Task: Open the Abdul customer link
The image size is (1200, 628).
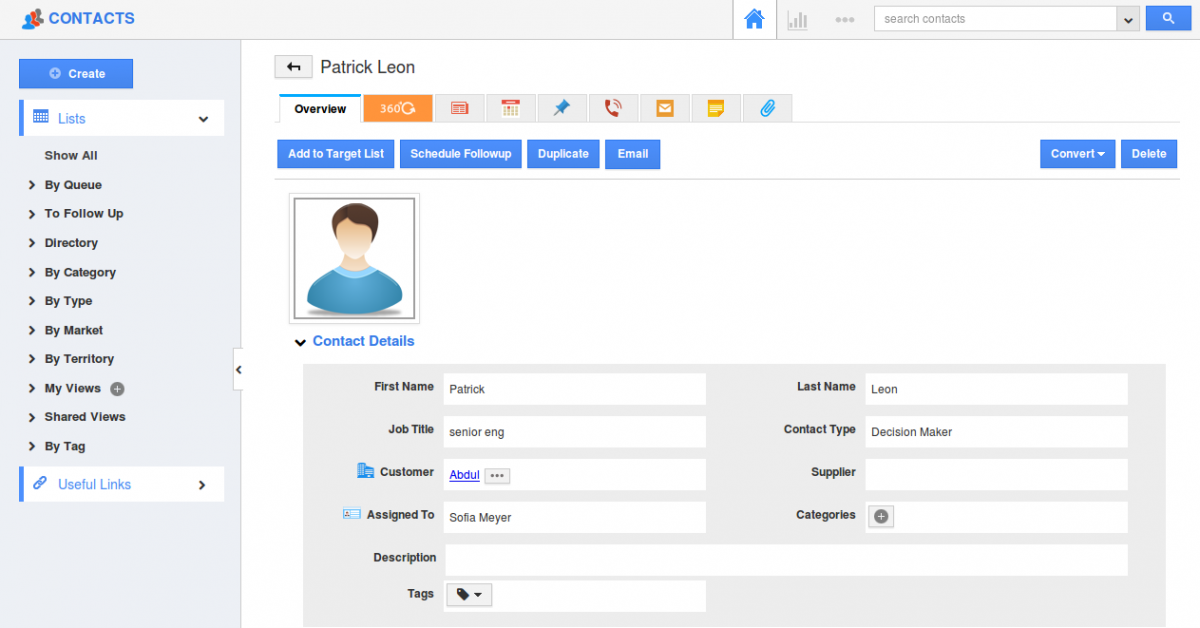Action: pyautogui.click(x=464, y=475)
